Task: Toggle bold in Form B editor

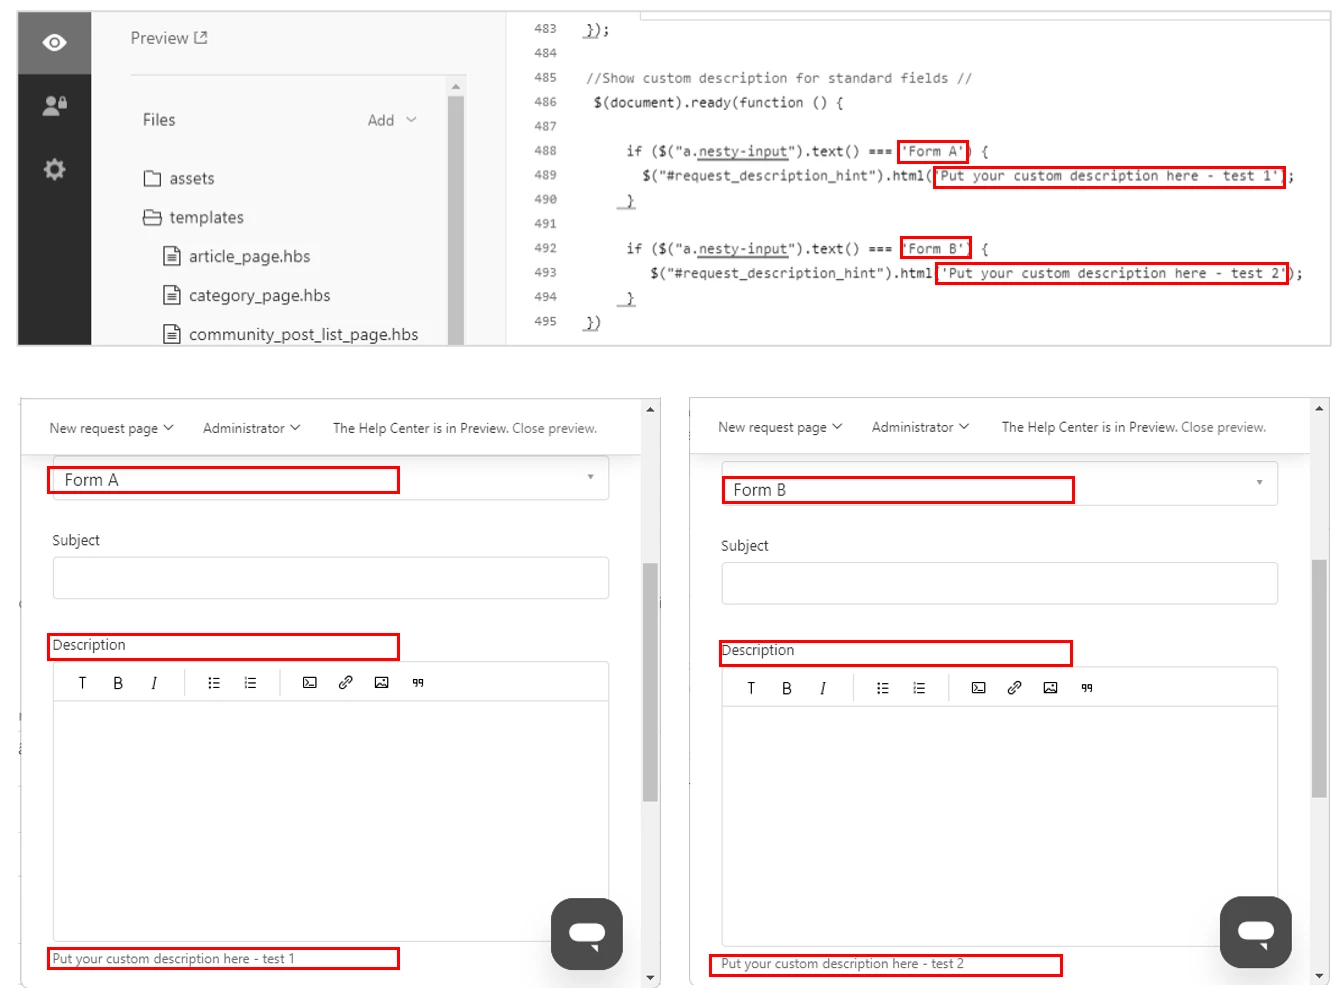Action: click(x=787, y=688)
